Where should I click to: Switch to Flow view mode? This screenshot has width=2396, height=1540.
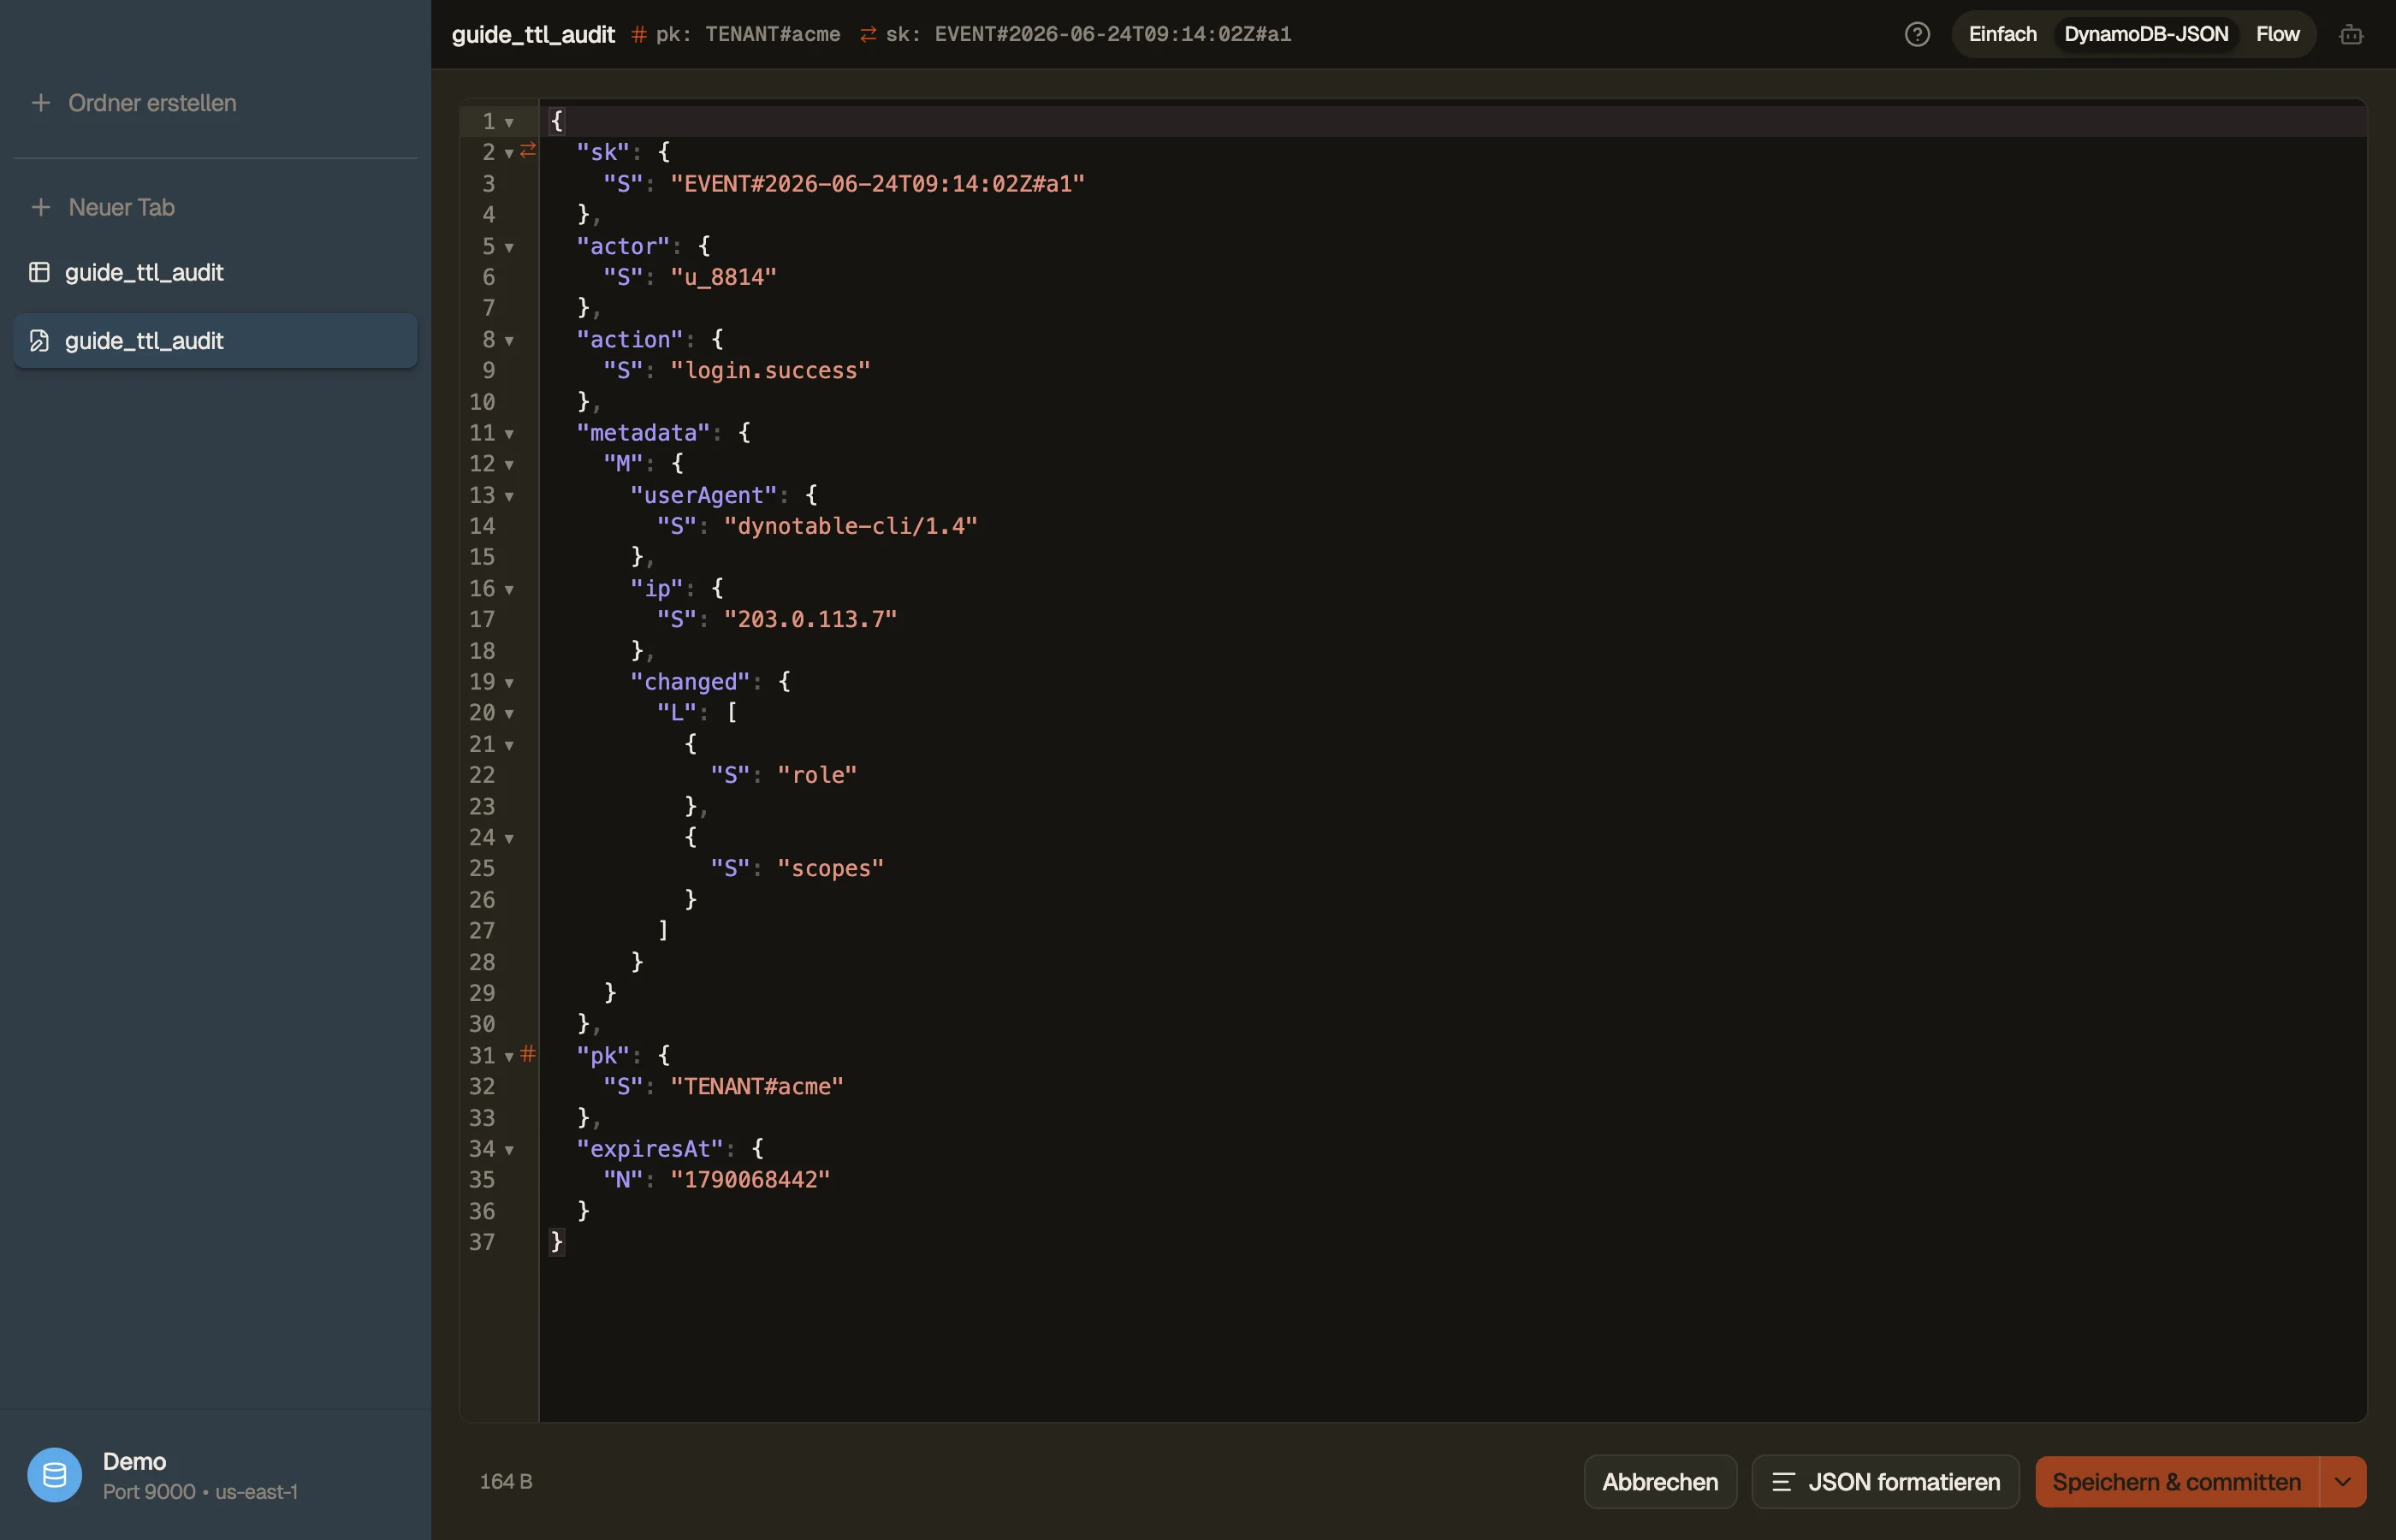[x=2277, y=34]
